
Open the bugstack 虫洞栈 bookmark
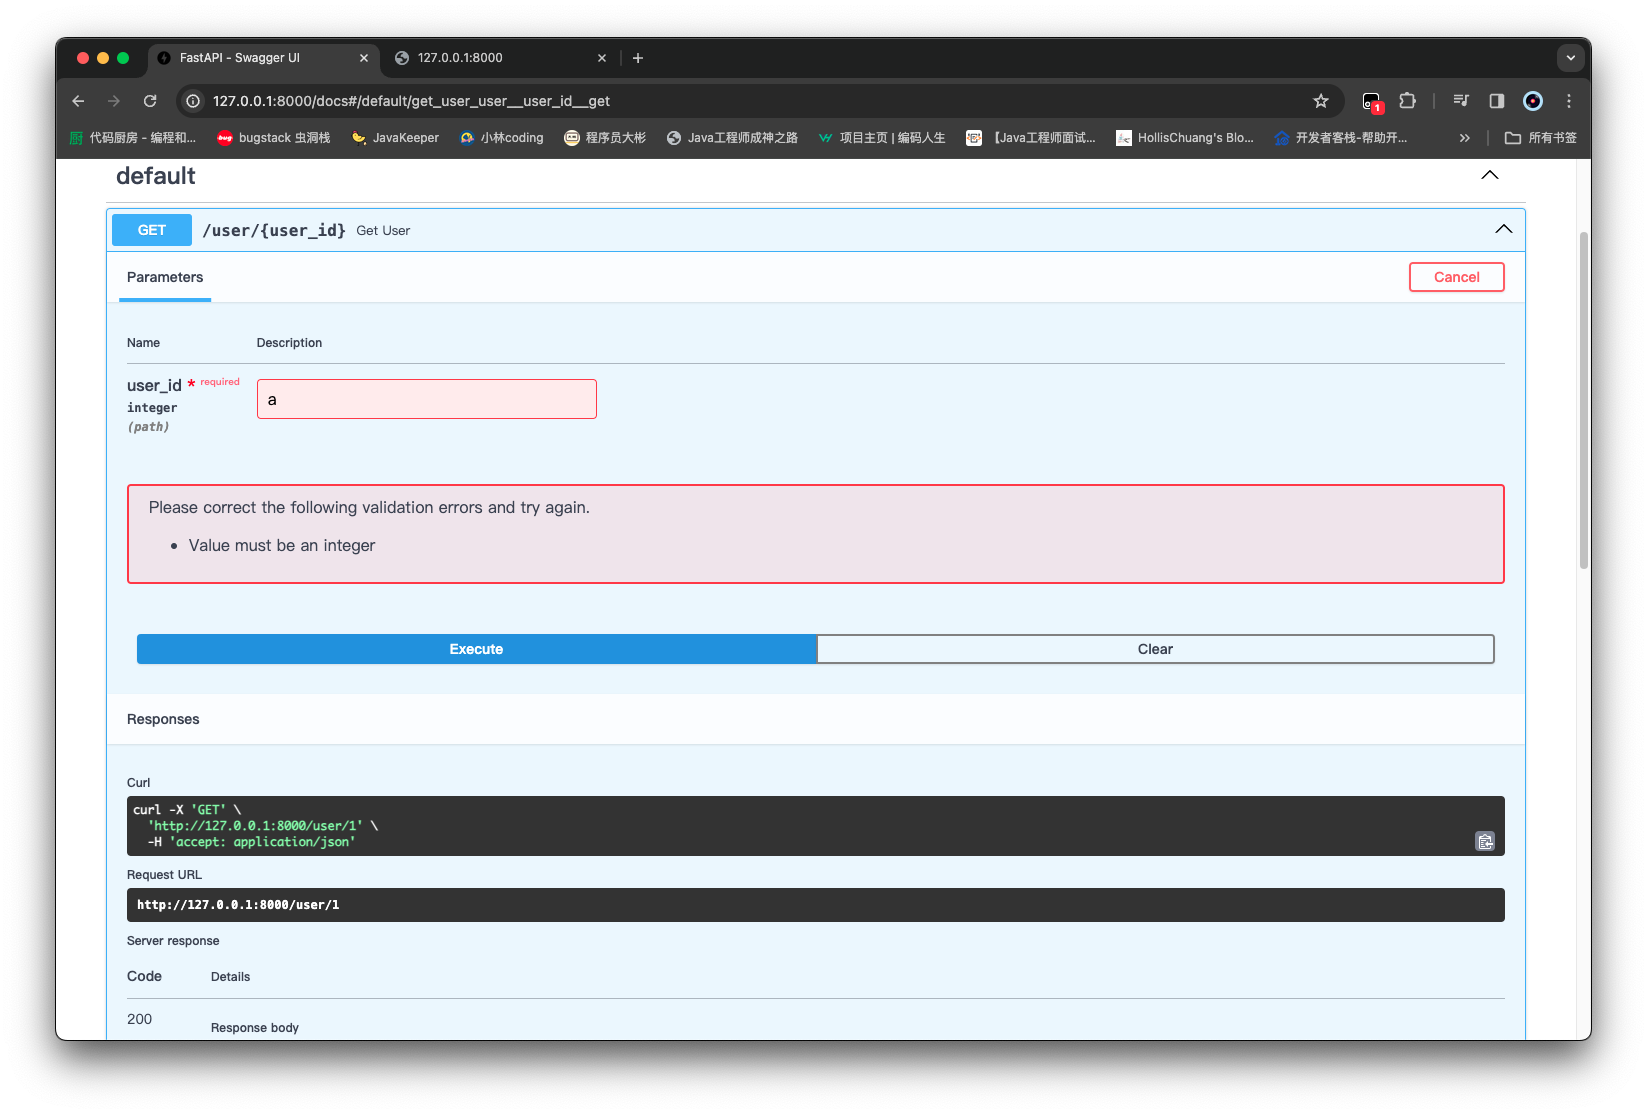tap(274, 138)
